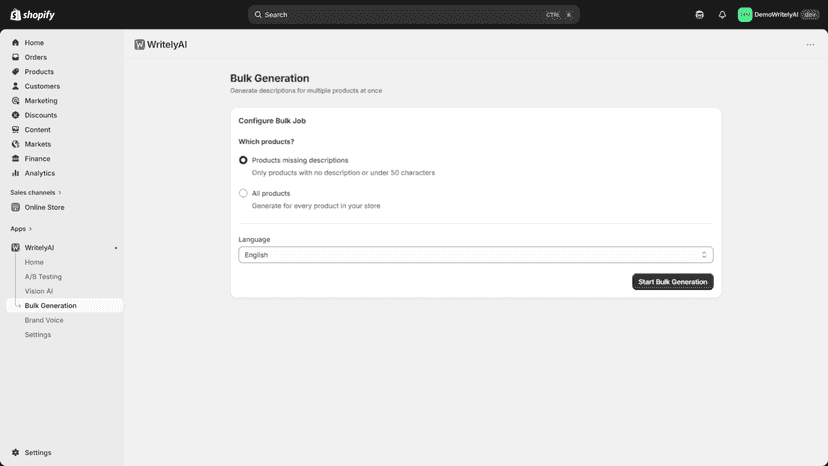This screenshot has height=466, width=828.
Task: Go to Products page
Action: tap(39, 72)
